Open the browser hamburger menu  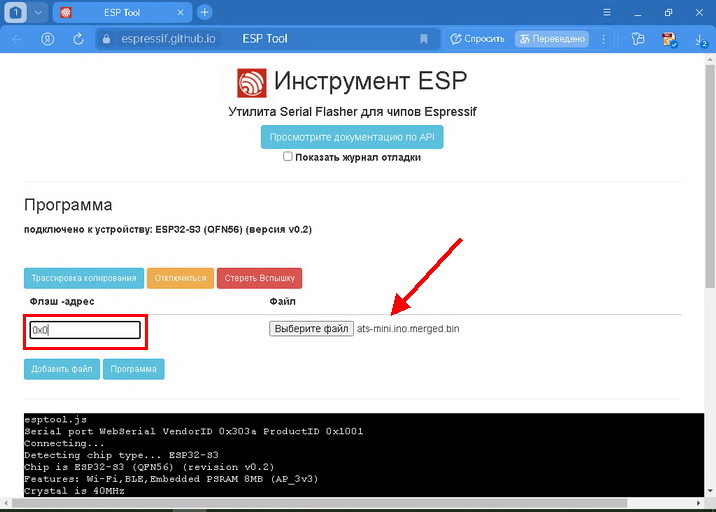click(x=607, y=12)
